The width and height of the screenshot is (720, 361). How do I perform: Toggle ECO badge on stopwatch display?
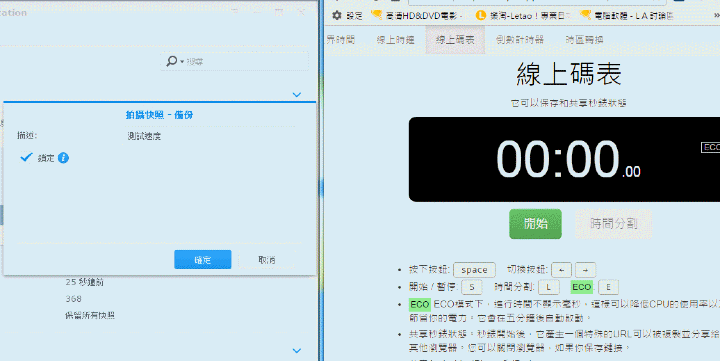[x=711, y=147]
